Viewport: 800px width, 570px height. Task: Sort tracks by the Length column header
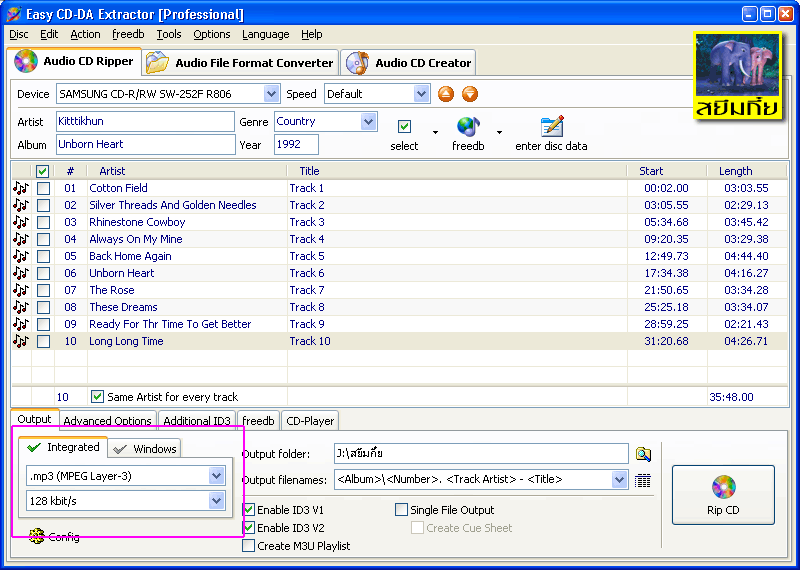coord(747,171)
